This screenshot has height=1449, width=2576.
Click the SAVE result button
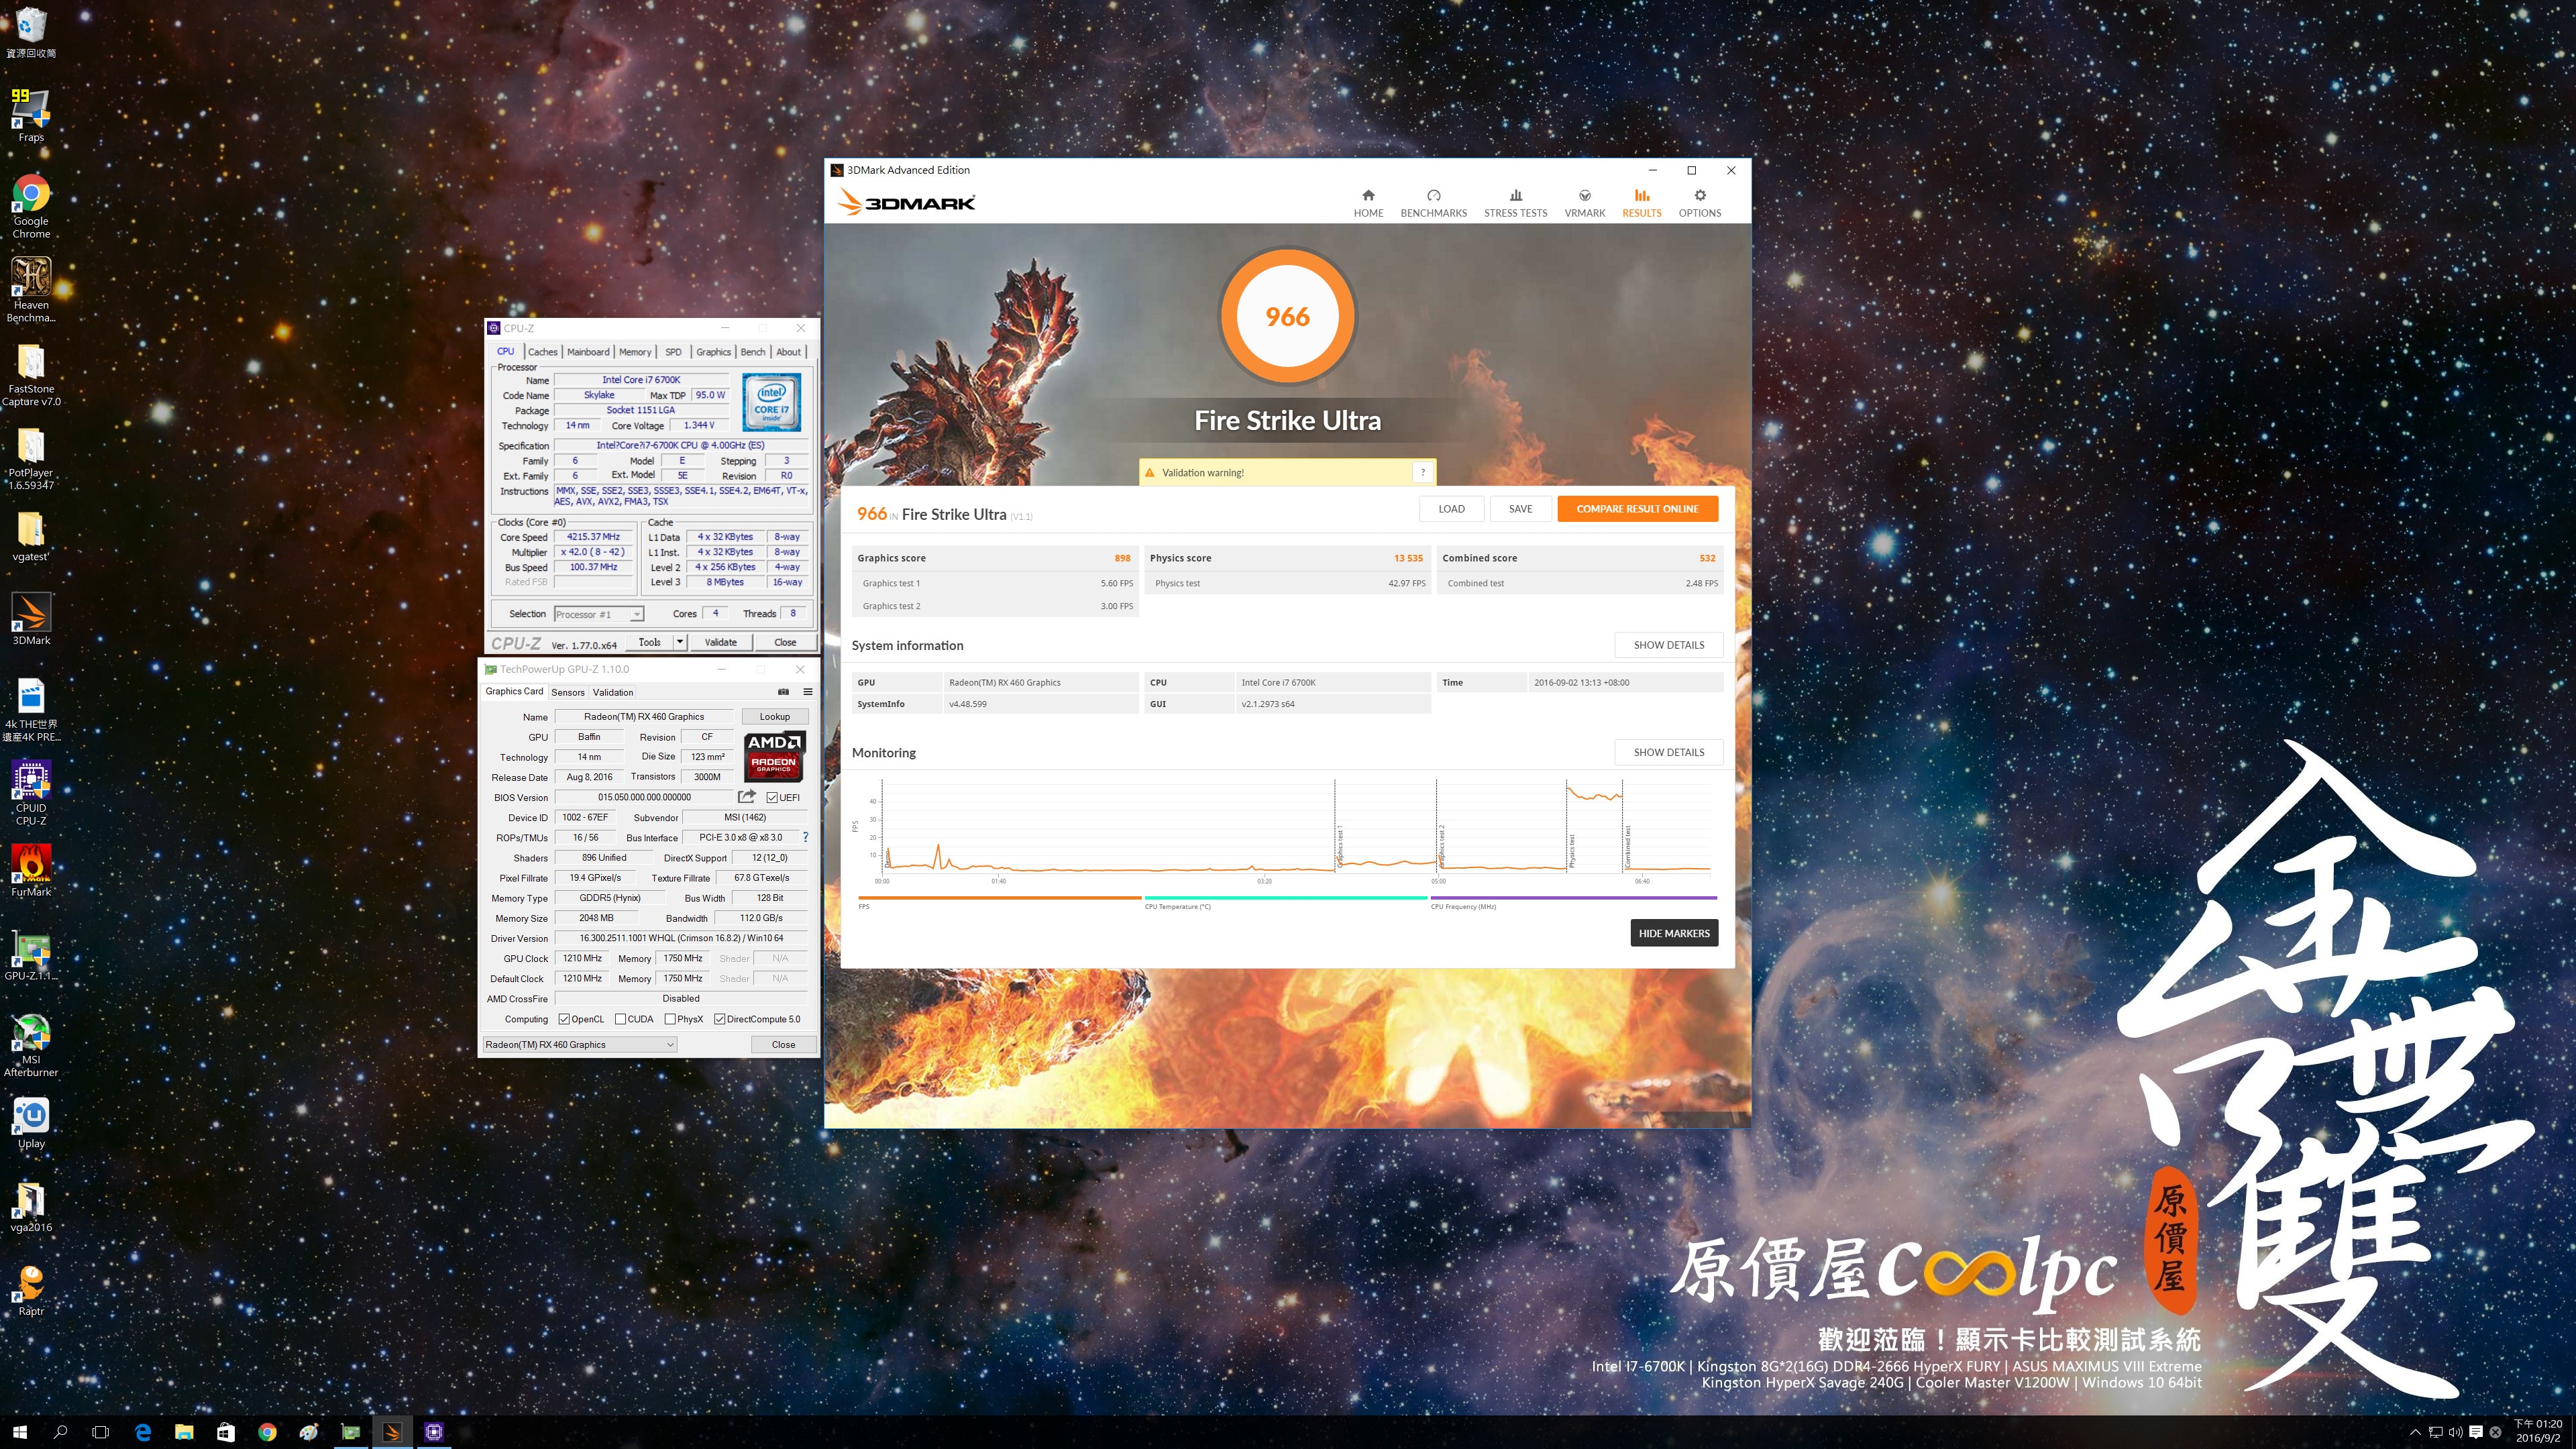click(1520, 509)
